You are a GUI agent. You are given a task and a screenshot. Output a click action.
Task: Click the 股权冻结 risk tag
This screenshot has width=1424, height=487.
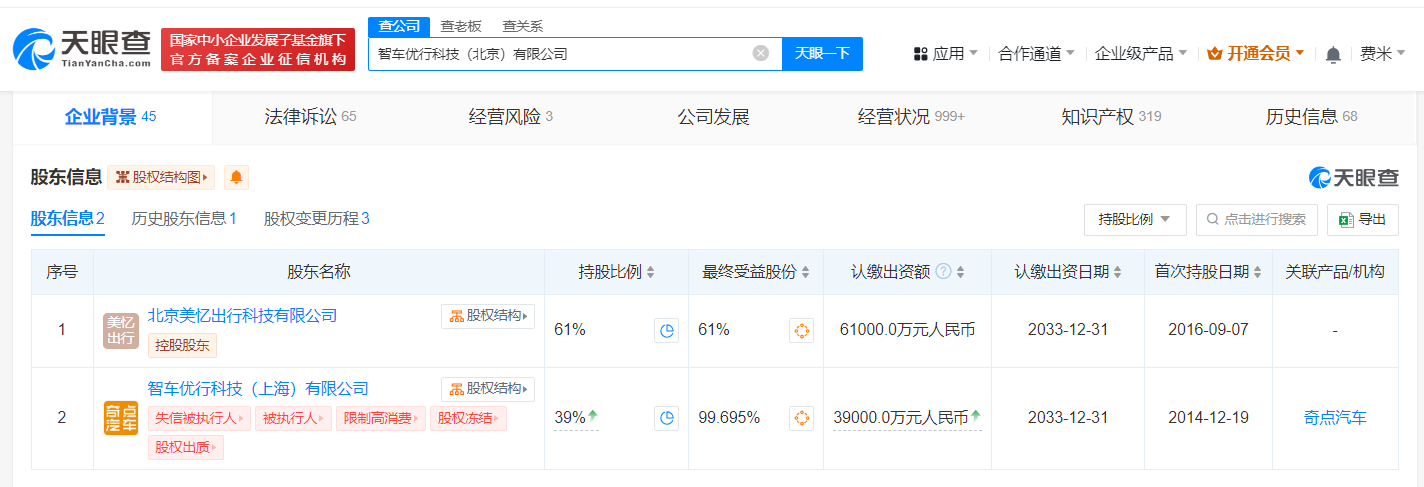pyautogui.click(x=469, y=418)
